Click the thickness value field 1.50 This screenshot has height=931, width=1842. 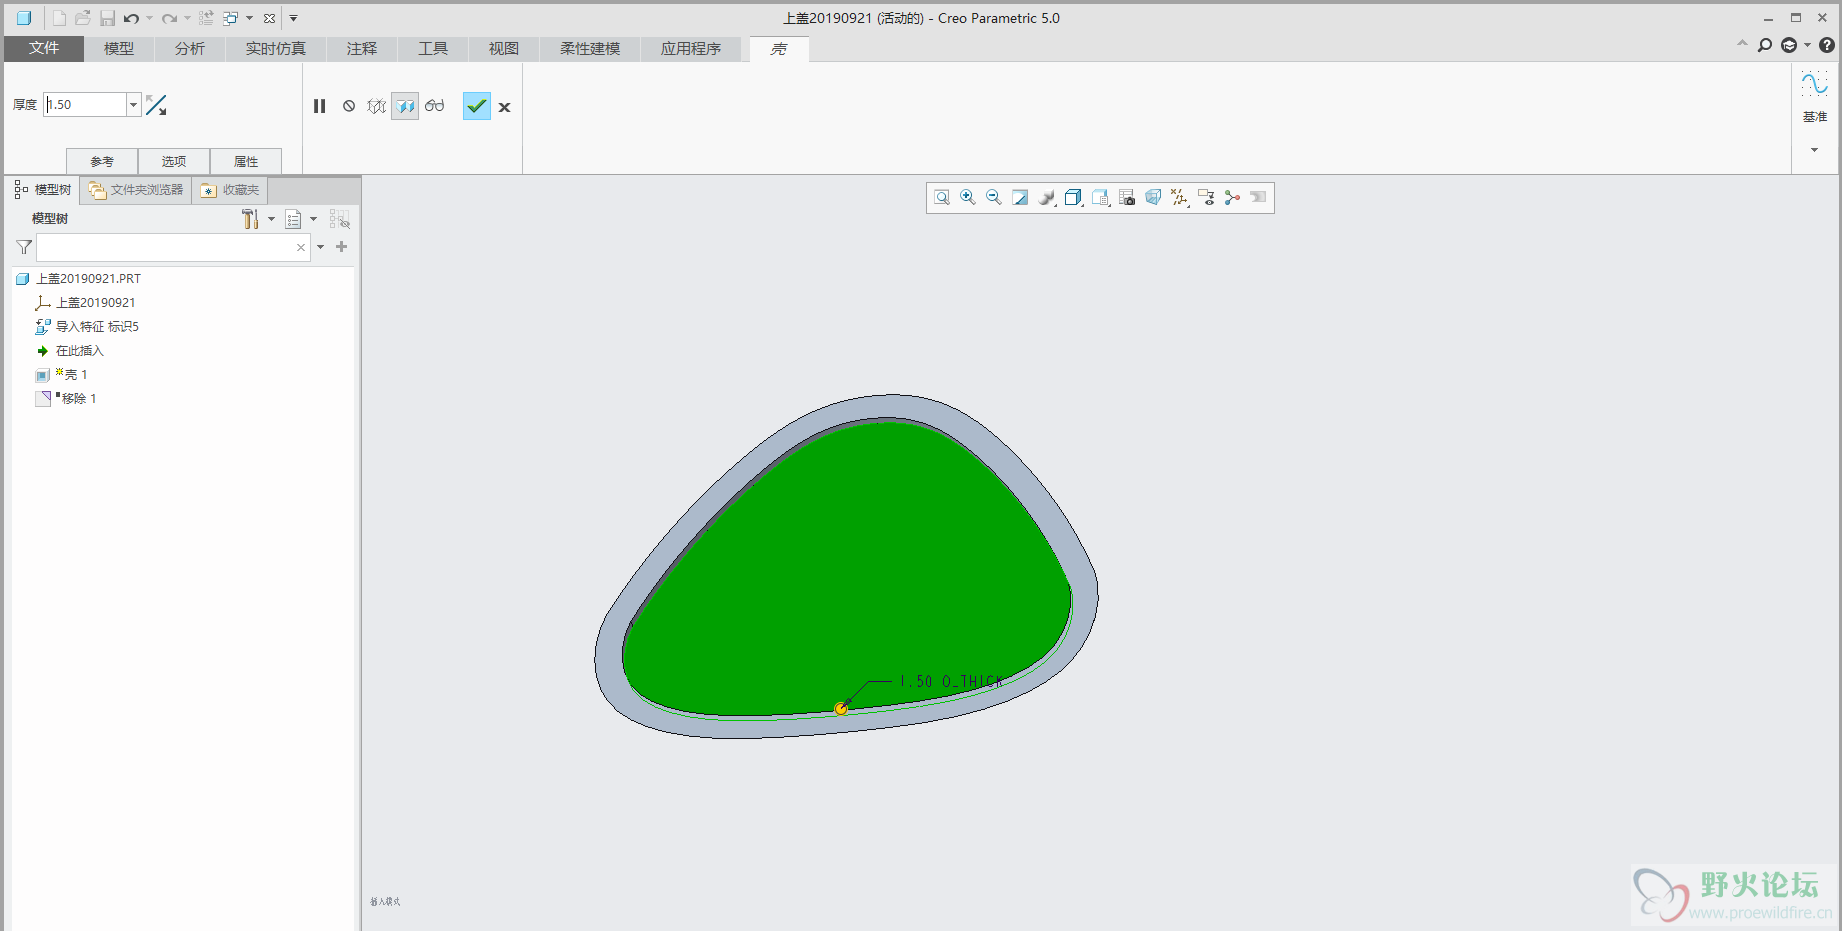[85, 105]
